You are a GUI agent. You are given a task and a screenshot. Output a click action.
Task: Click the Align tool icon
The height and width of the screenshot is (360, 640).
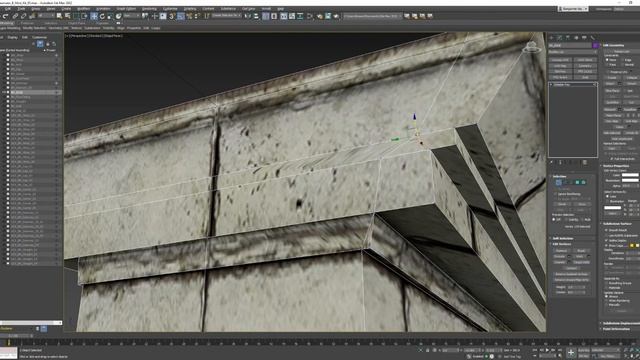tap(256, 16)
